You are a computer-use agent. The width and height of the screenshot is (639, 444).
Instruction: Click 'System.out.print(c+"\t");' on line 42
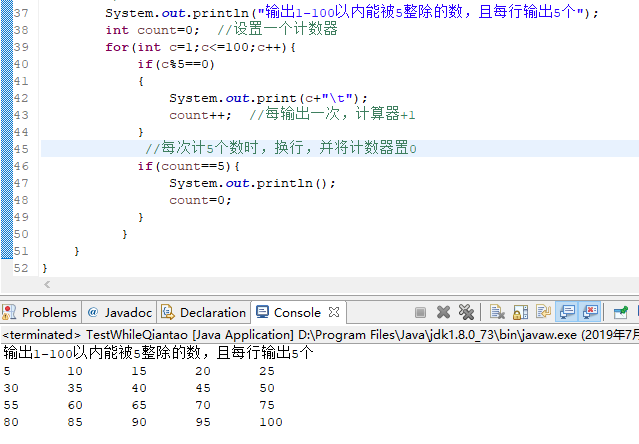click(x=269, y=98)
